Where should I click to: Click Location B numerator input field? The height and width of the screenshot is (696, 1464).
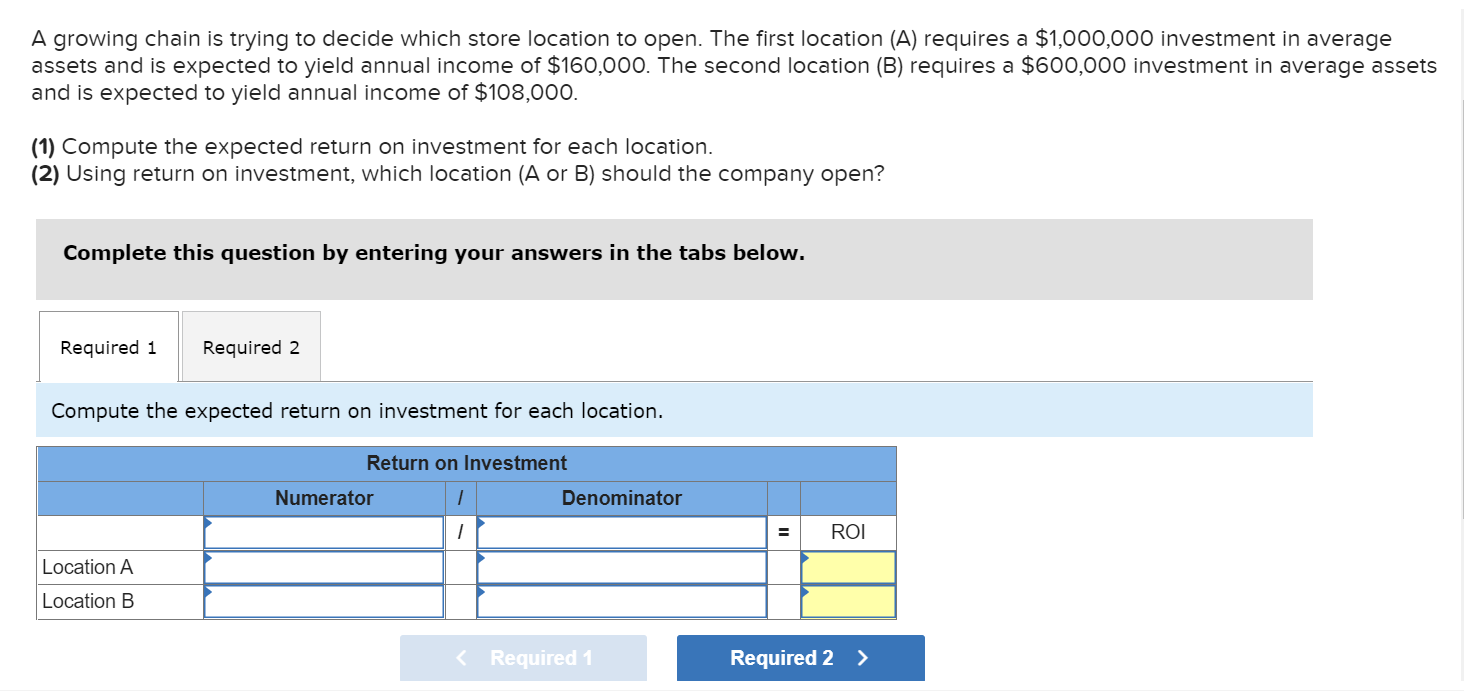(324, 600)
